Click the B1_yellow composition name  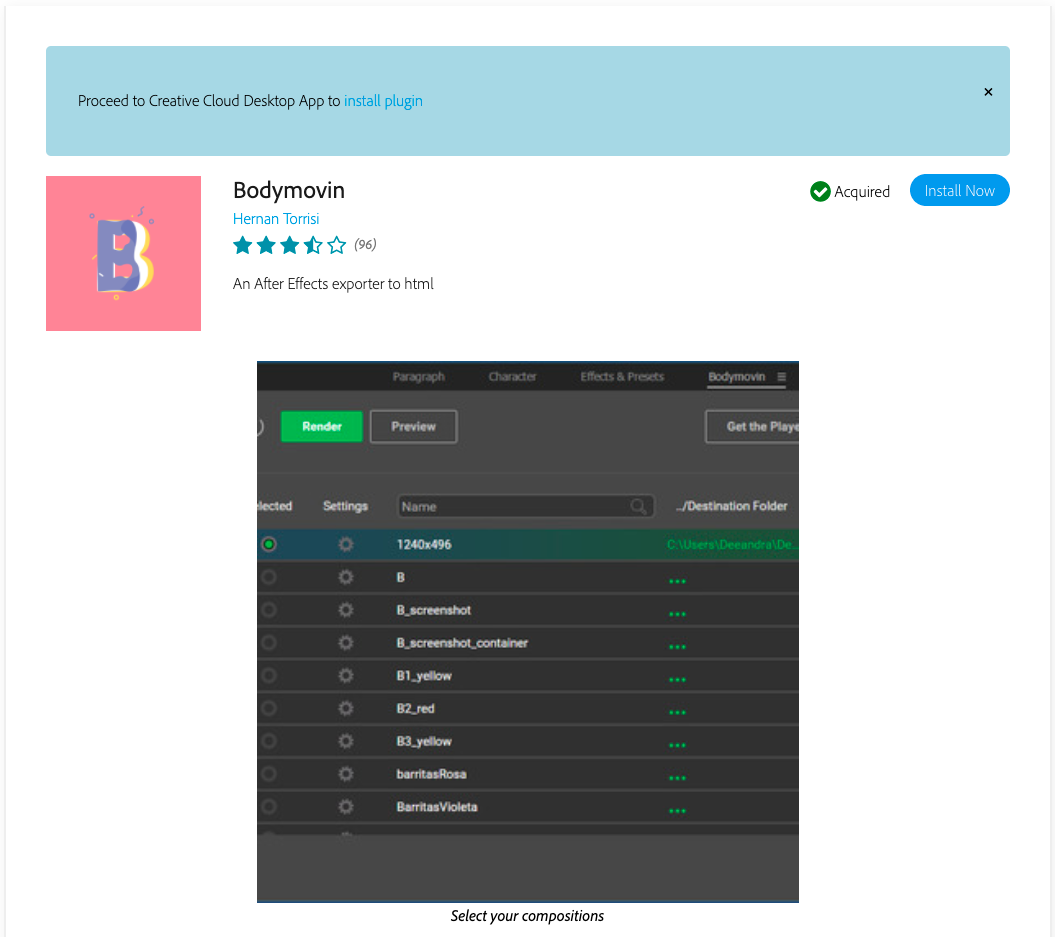[424, 675]
